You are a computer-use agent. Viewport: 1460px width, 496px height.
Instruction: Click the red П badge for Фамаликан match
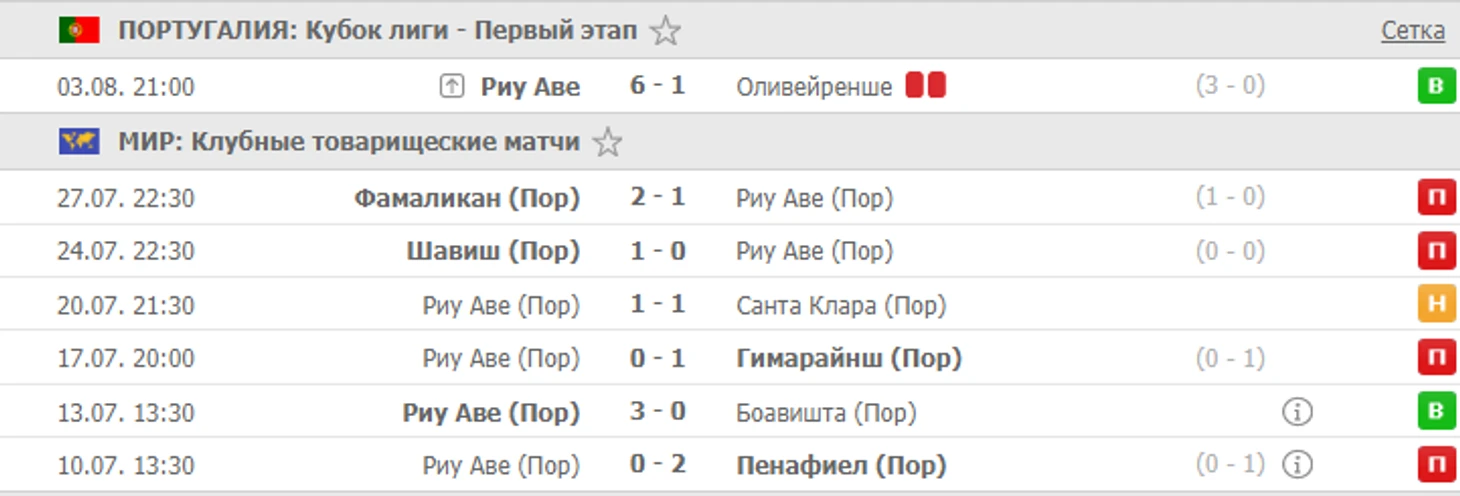tap(1436, 198)
